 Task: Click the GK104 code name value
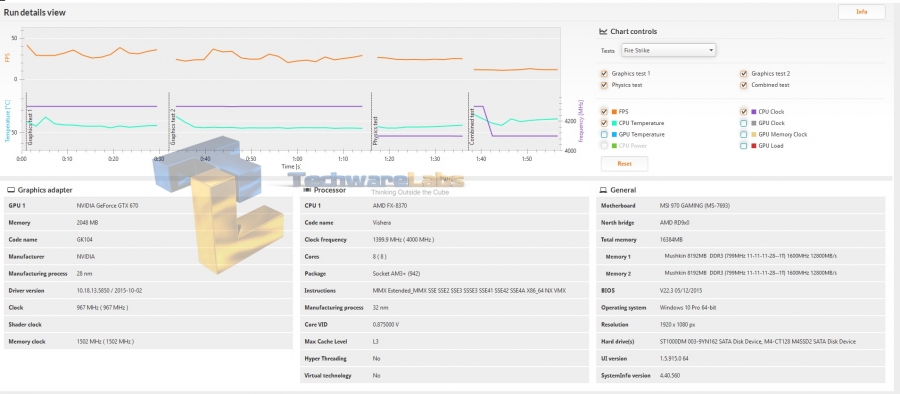coord(84,240)
